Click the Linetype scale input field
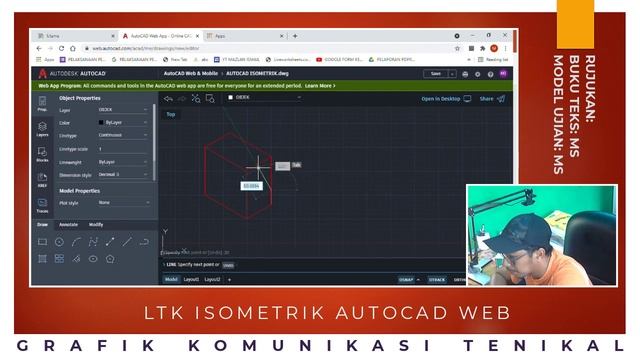This screenshot has width=640, height=360. tap(123, 149)
